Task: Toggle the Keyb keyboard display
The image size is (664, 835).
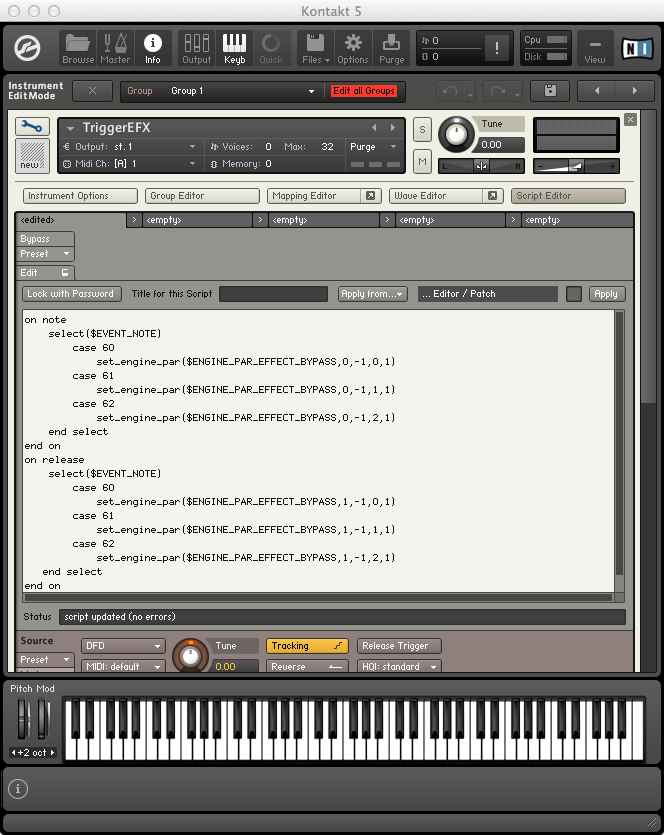Action: (234, 47)
